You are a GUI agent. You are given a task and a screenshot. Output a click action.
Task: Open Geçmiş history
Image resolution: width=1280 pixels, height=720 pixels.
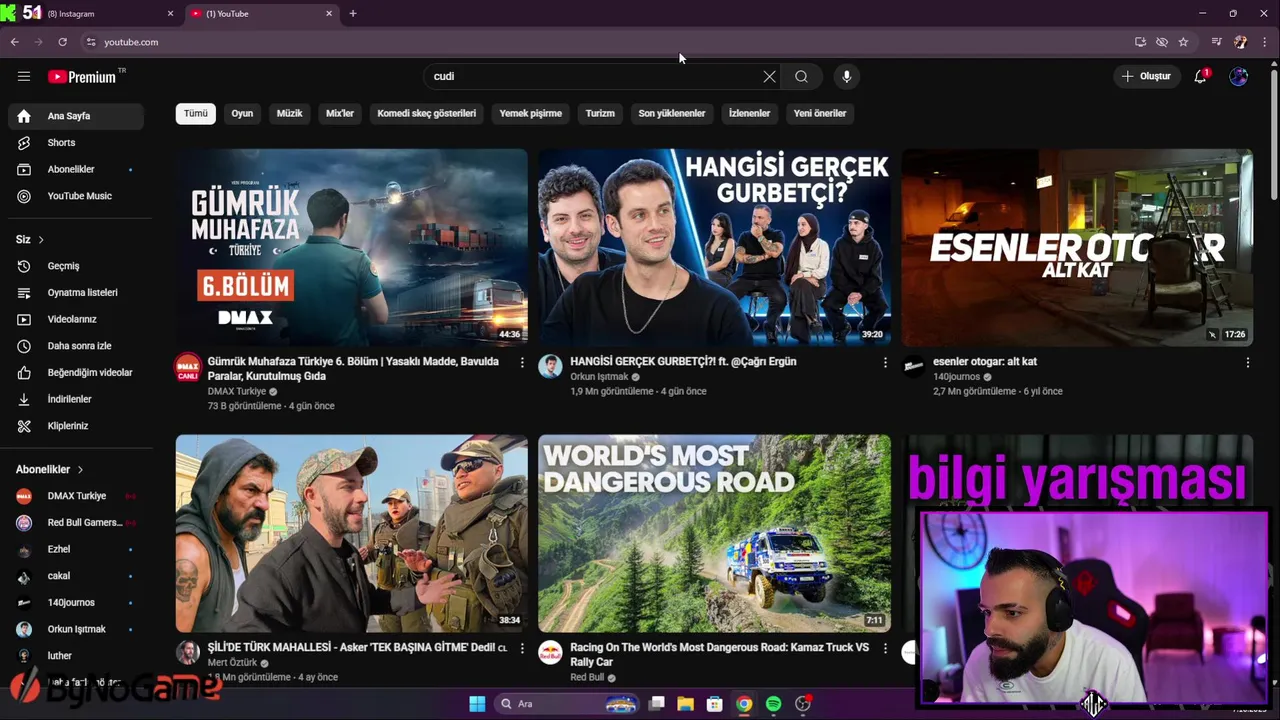[76, 266]
